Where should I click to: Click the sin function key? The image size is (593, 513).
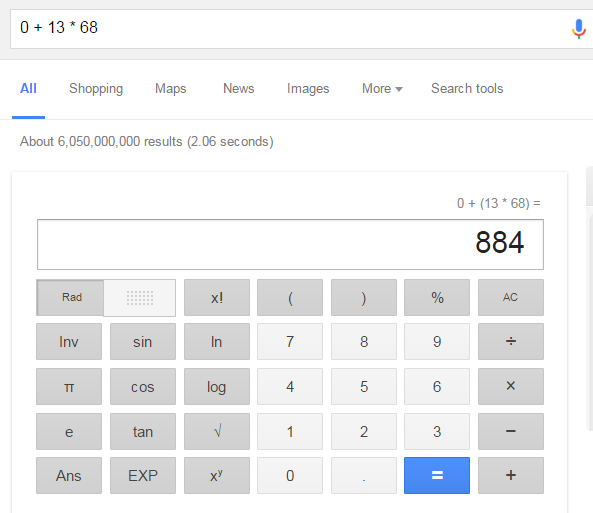tap(143, 342)
